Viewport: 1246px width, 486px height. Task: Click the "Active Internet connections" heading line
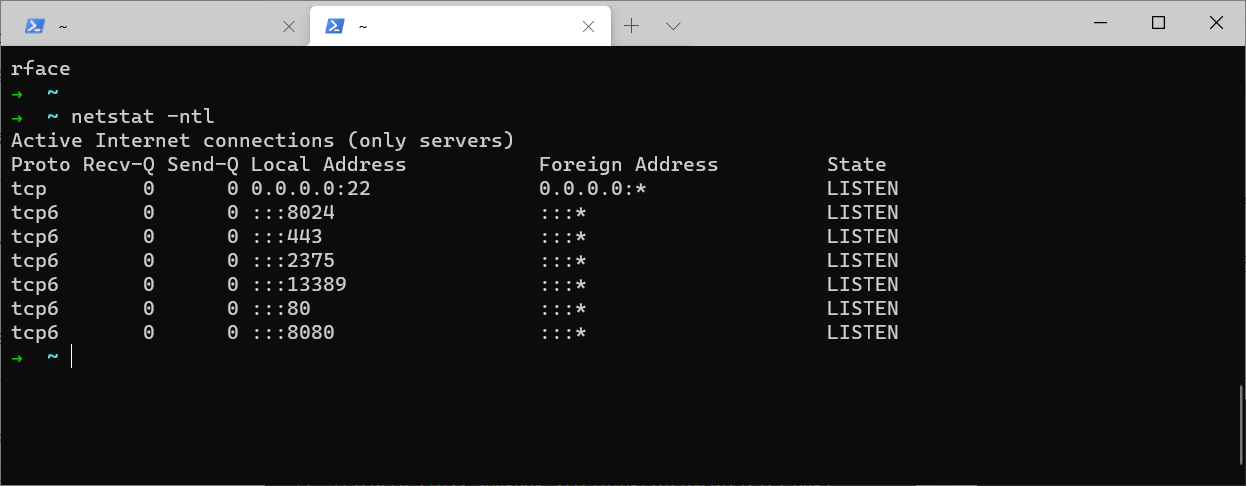tap(262, 141)
